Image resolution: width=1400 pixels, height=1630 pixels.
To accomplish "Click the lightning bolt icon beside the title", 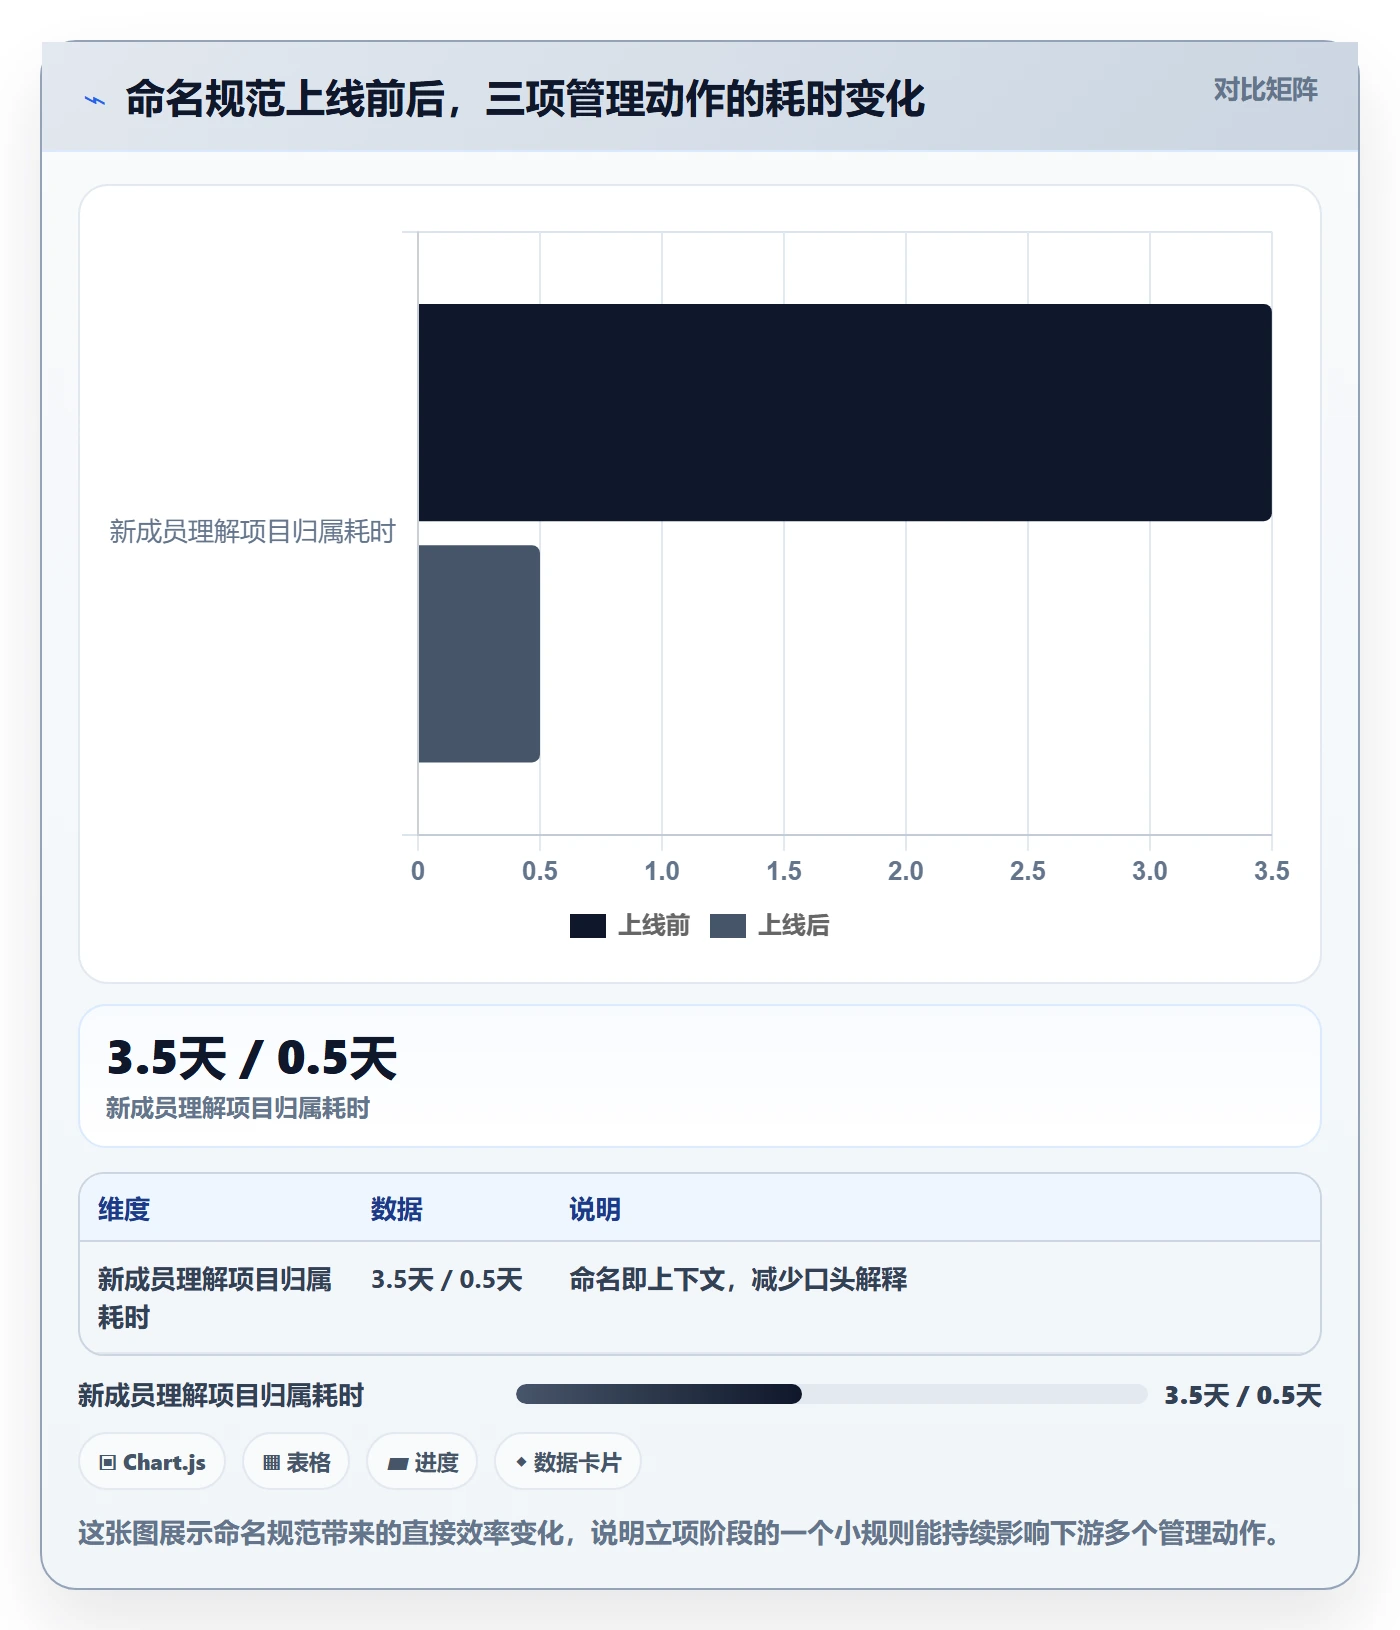I will pos(95,100).
